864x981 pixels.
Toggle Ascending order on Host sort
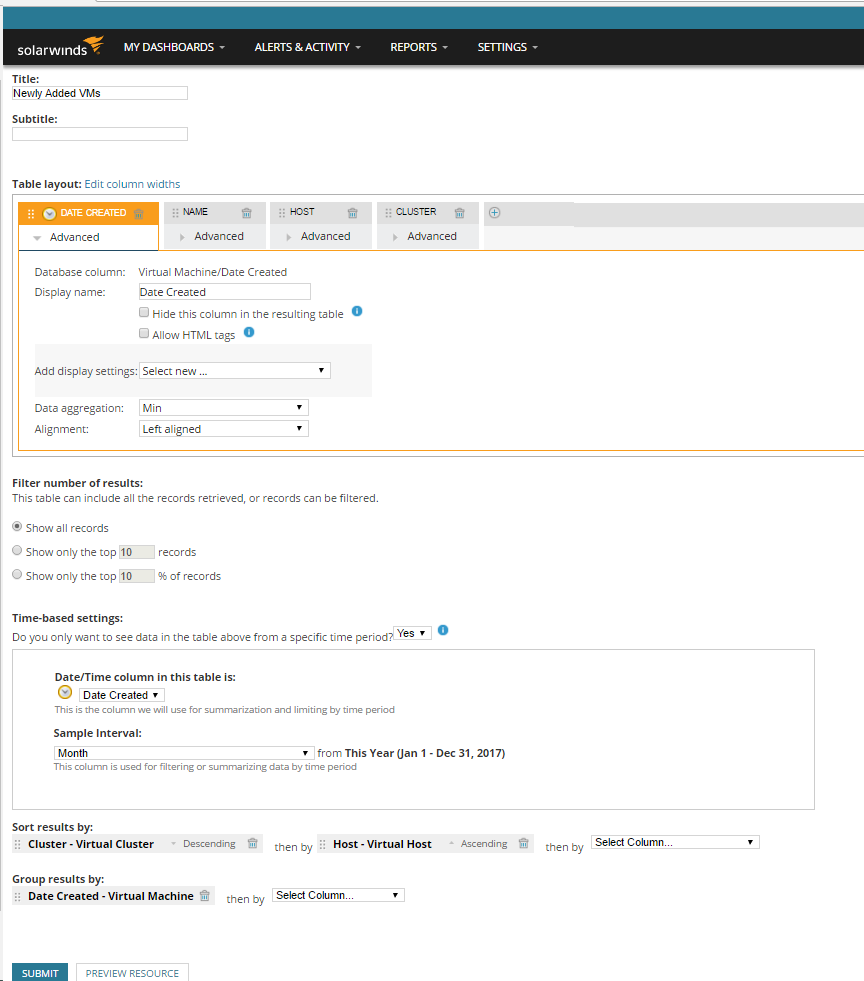[x=479, y=843]
